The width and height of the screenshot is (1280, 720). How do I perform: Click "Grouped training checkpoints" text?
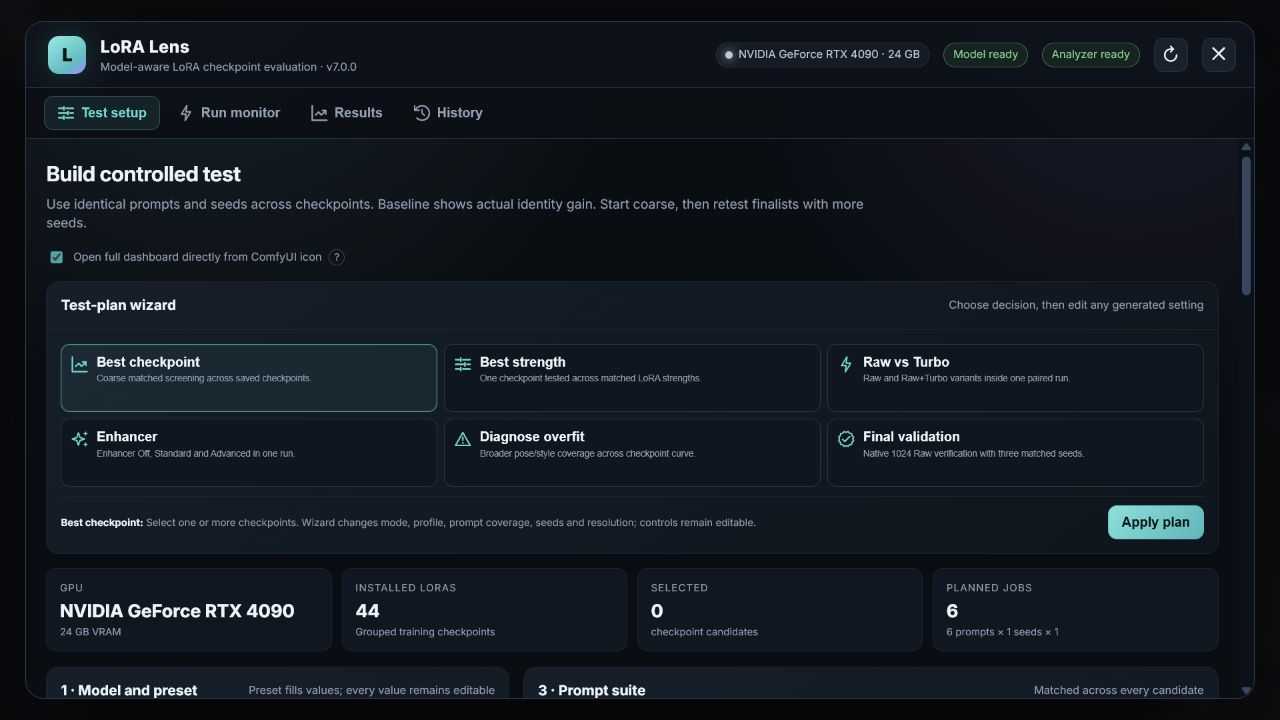tap(425, 632)
